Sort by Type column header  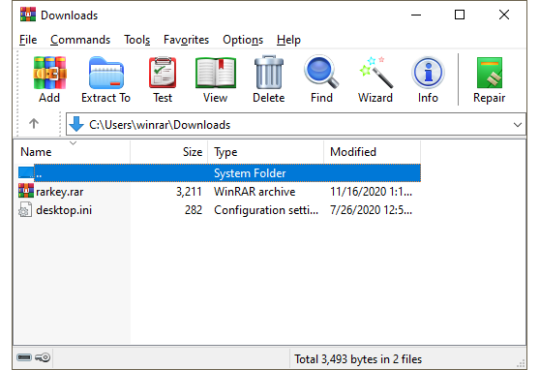point(266,152)
